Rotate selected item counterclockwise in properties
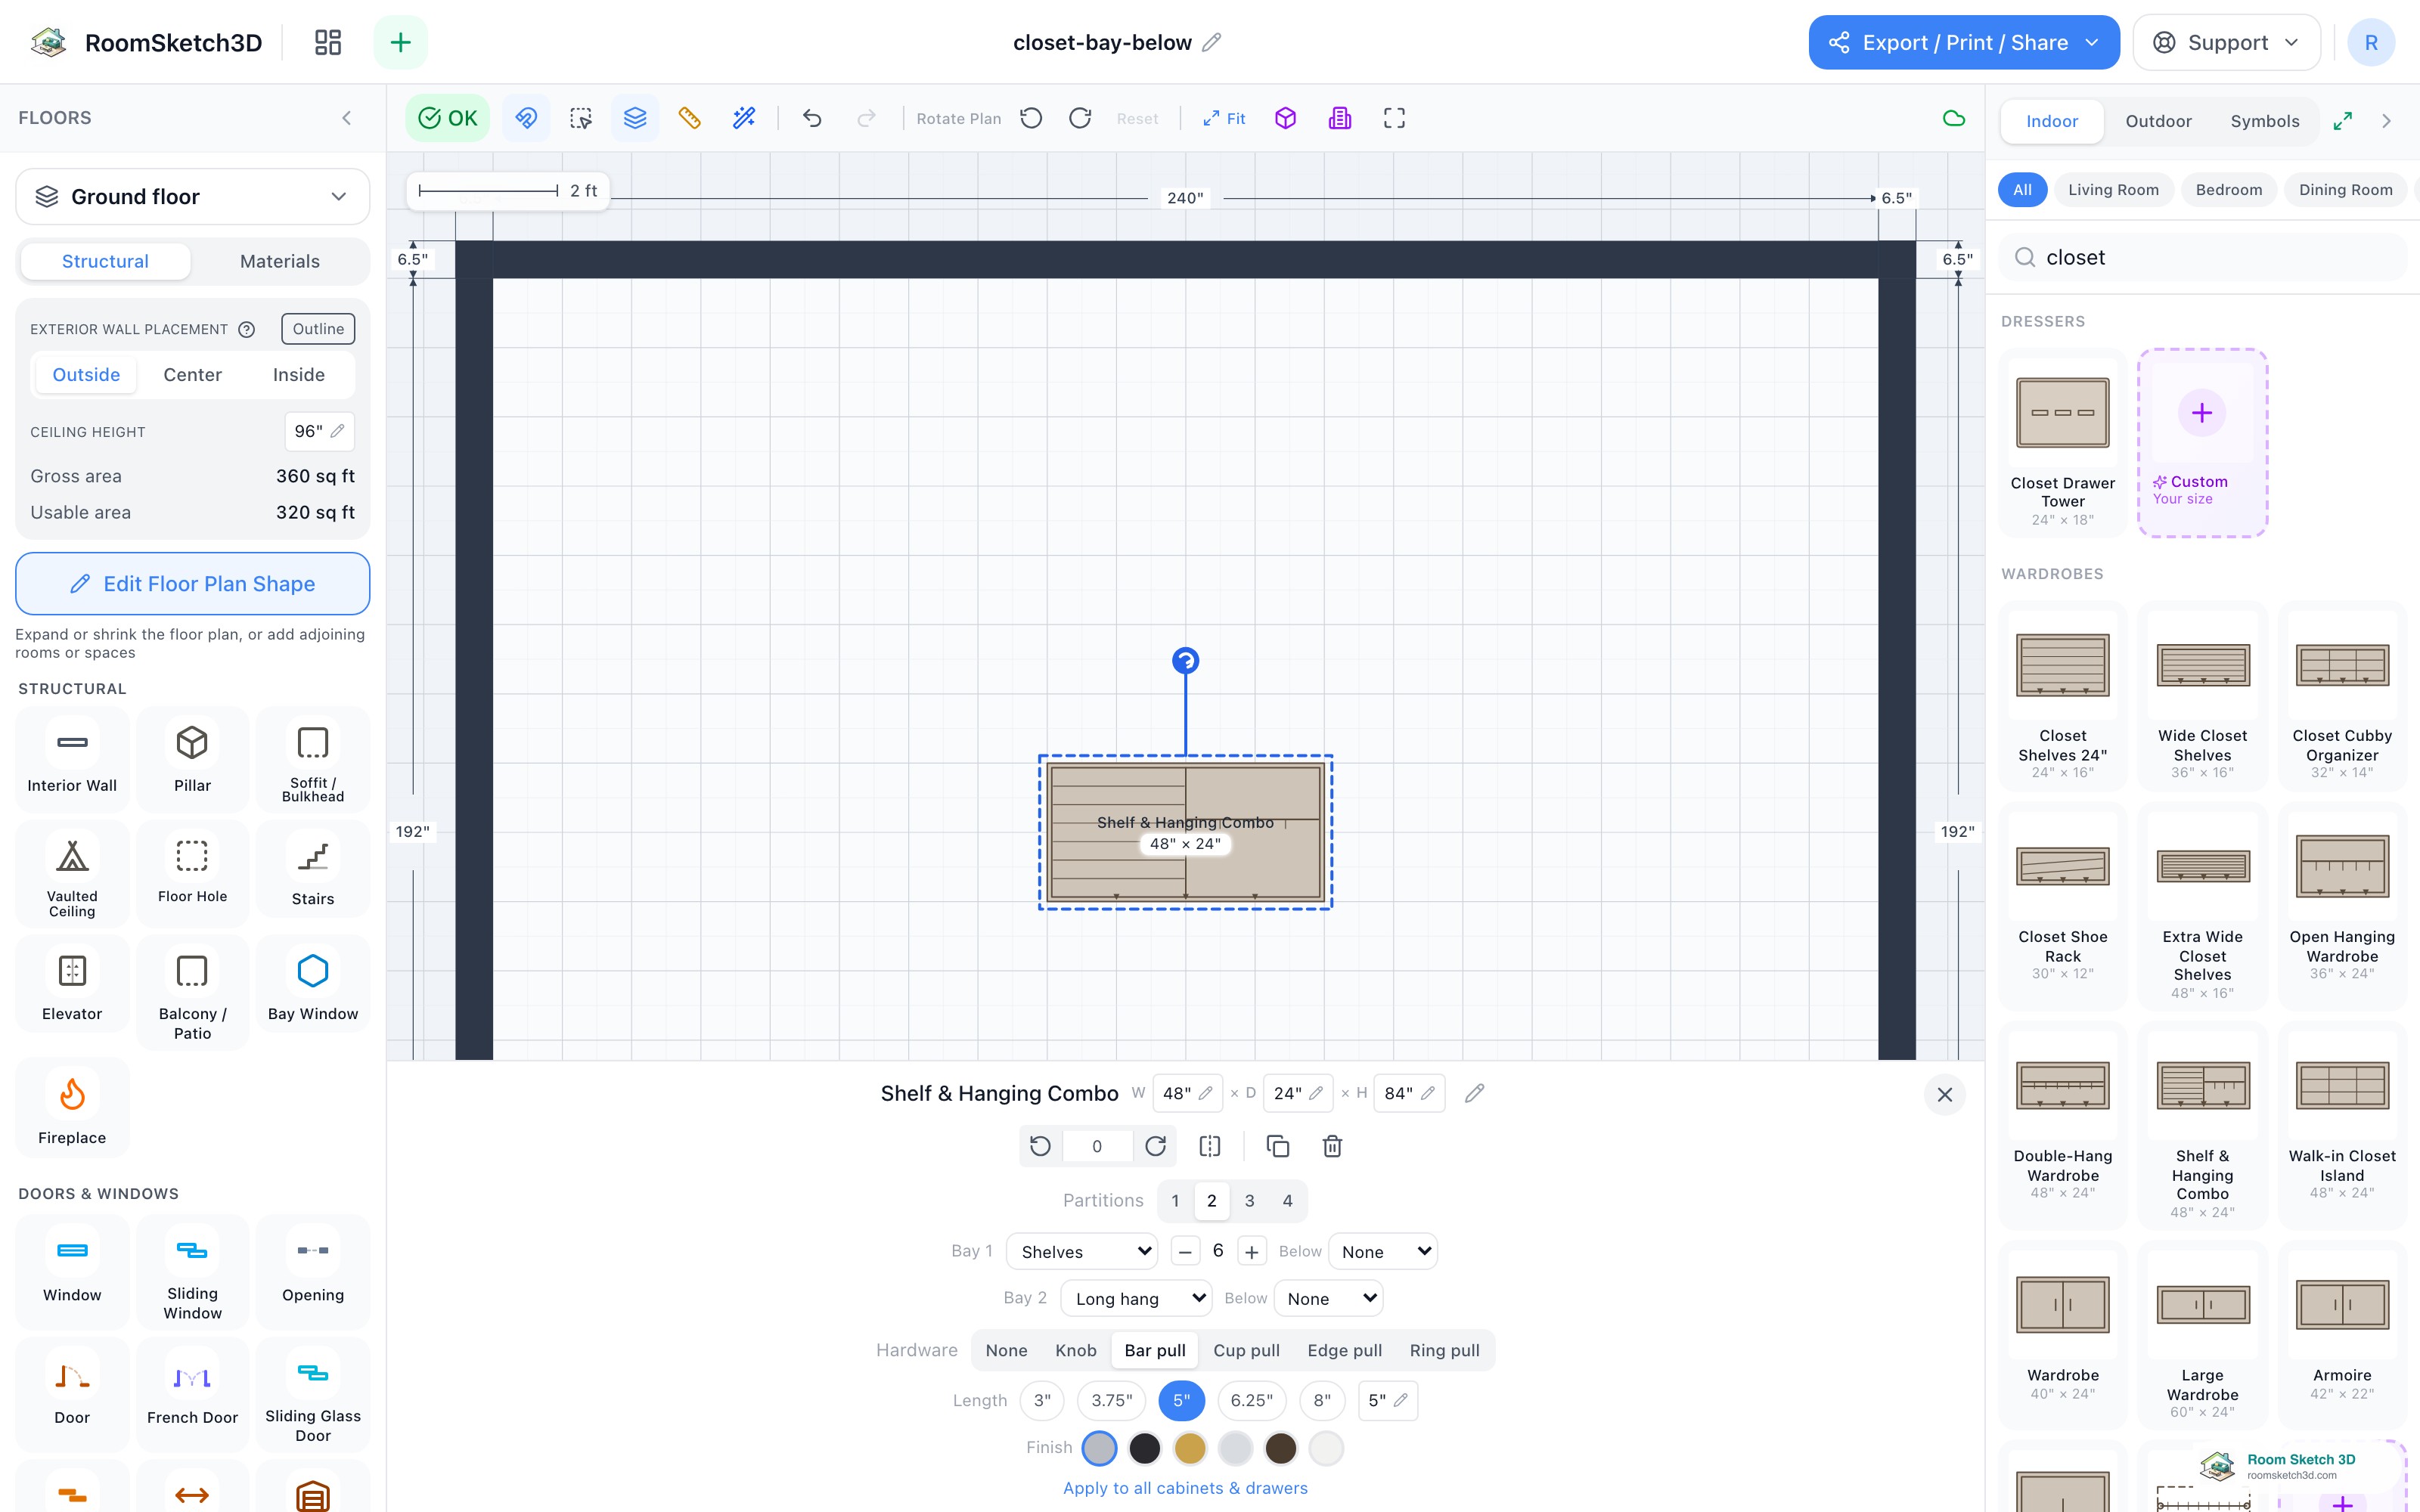Viewport: 2420px width, 1512px height. click(x=1041, y=1146)
